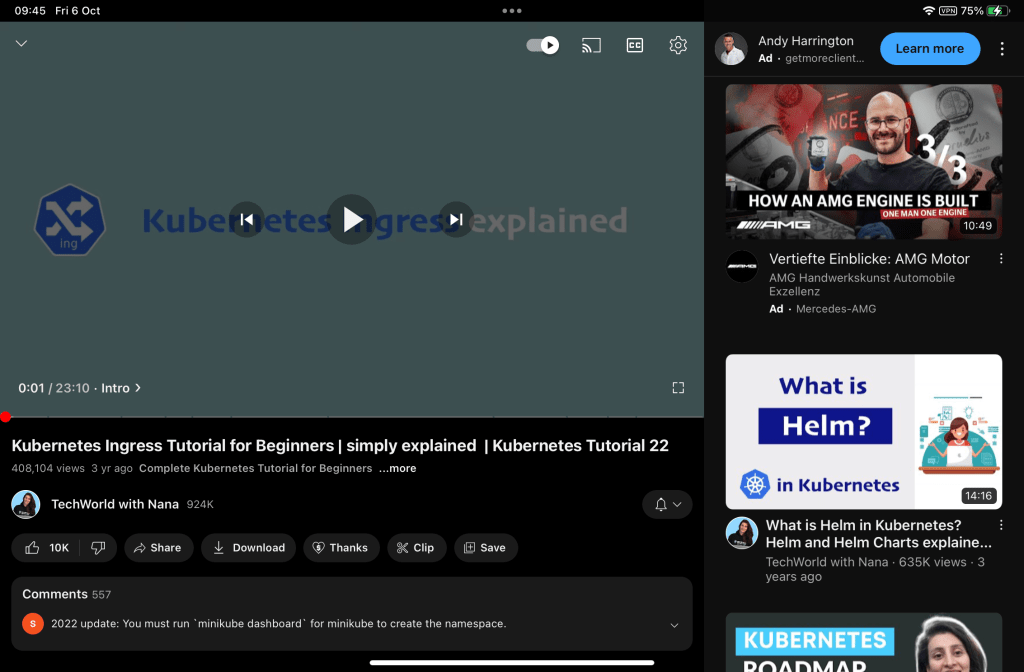Open notification bell dropdown
Screen dimensions: 1024x672
click(667, 504)
